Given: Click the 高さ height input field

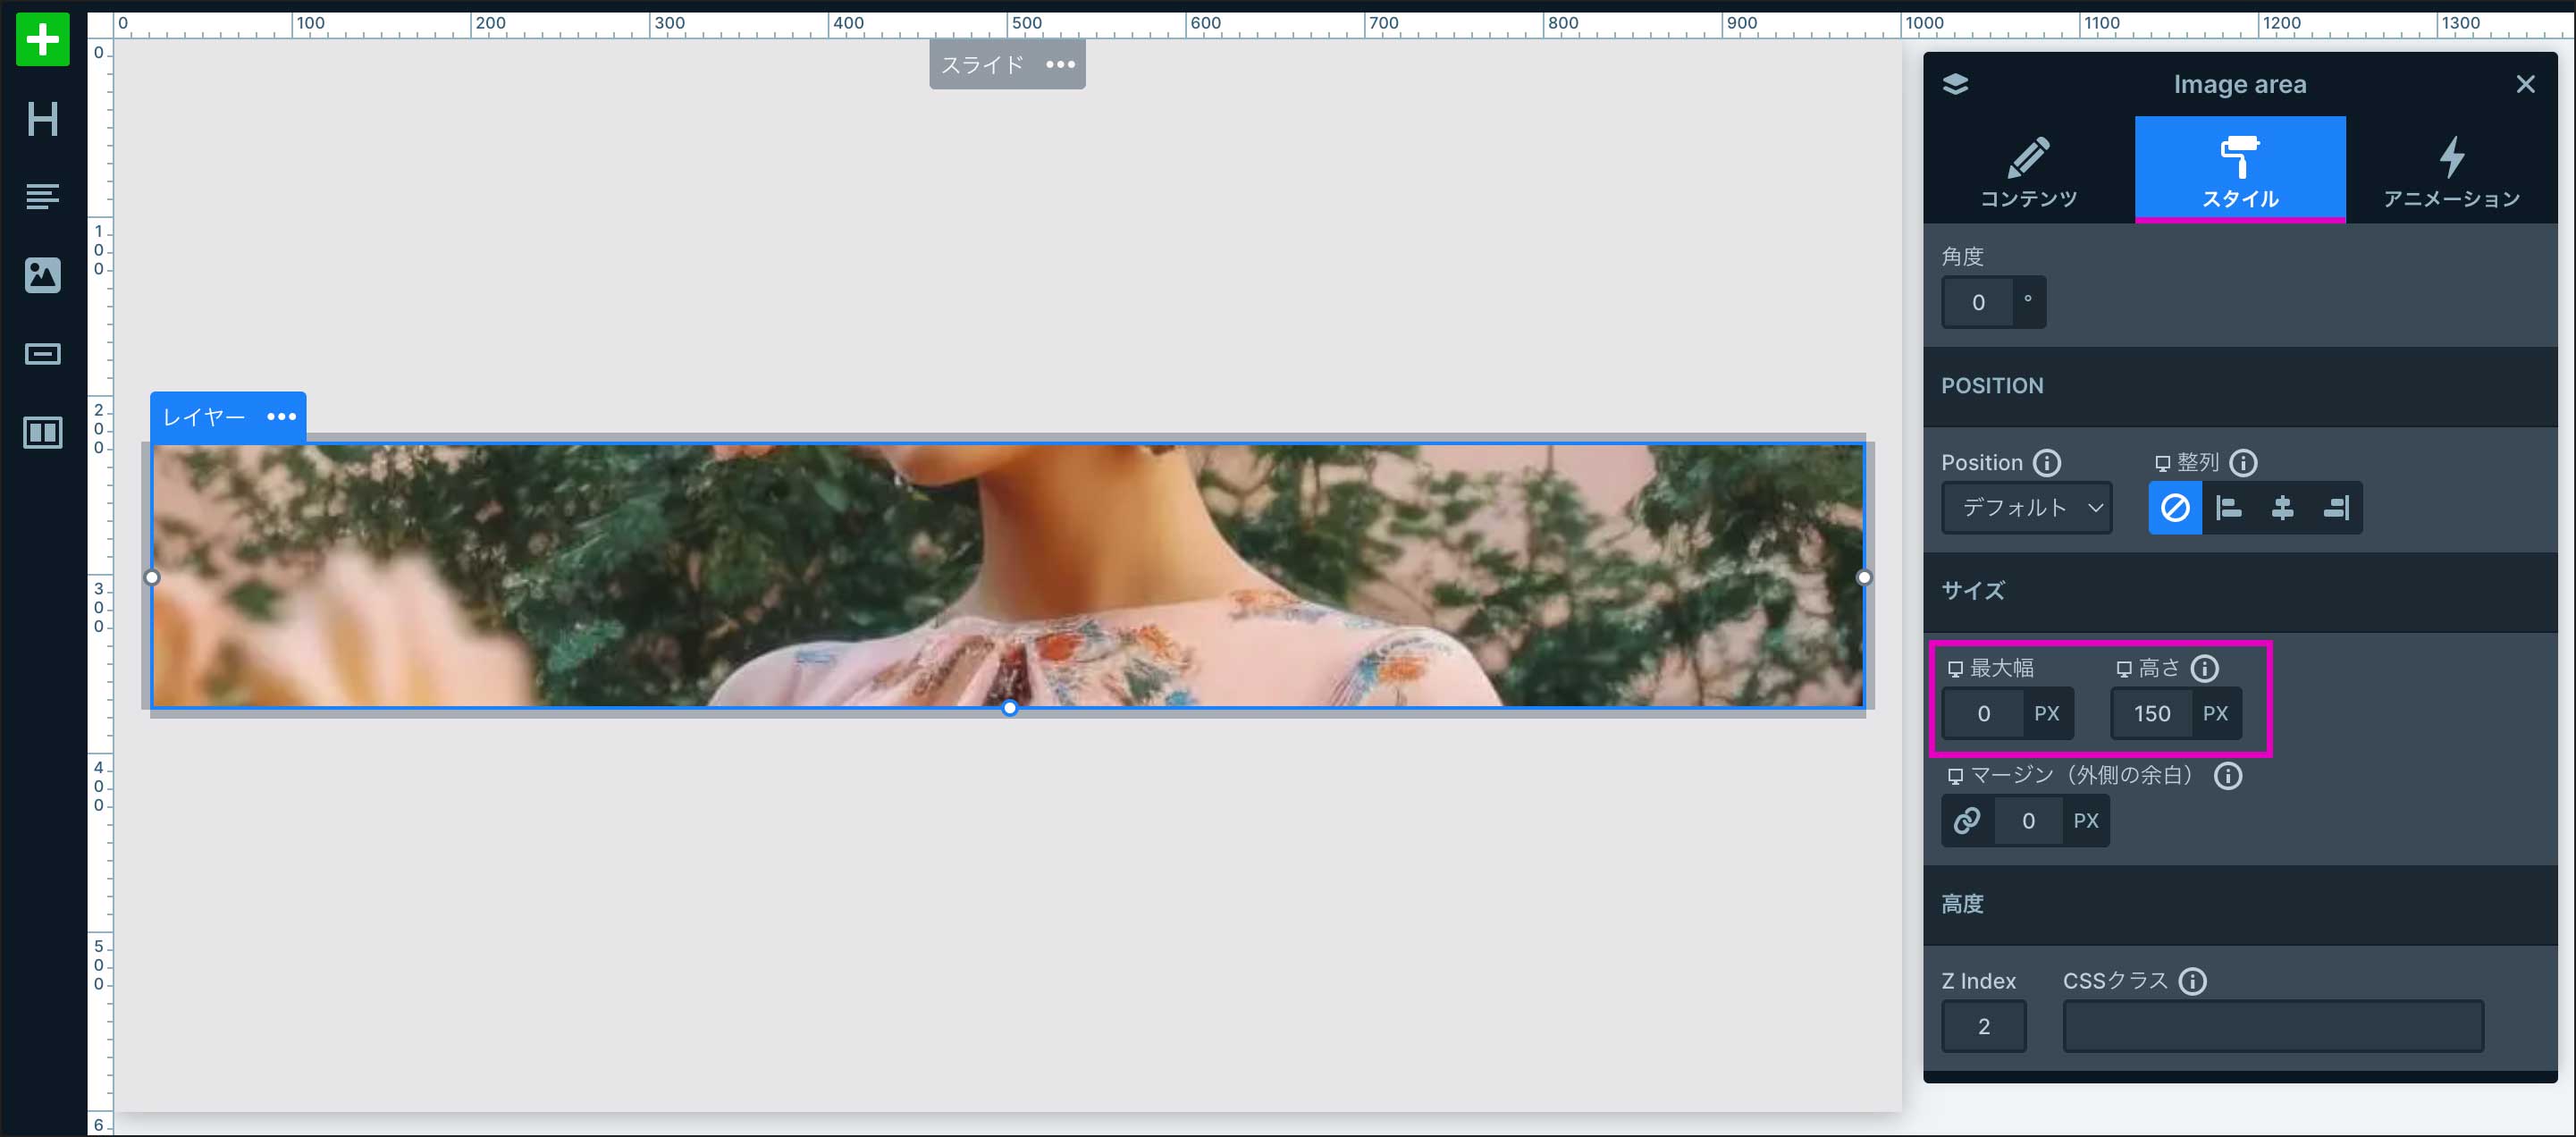Looking at the screenshot, I should [2151, 713].
